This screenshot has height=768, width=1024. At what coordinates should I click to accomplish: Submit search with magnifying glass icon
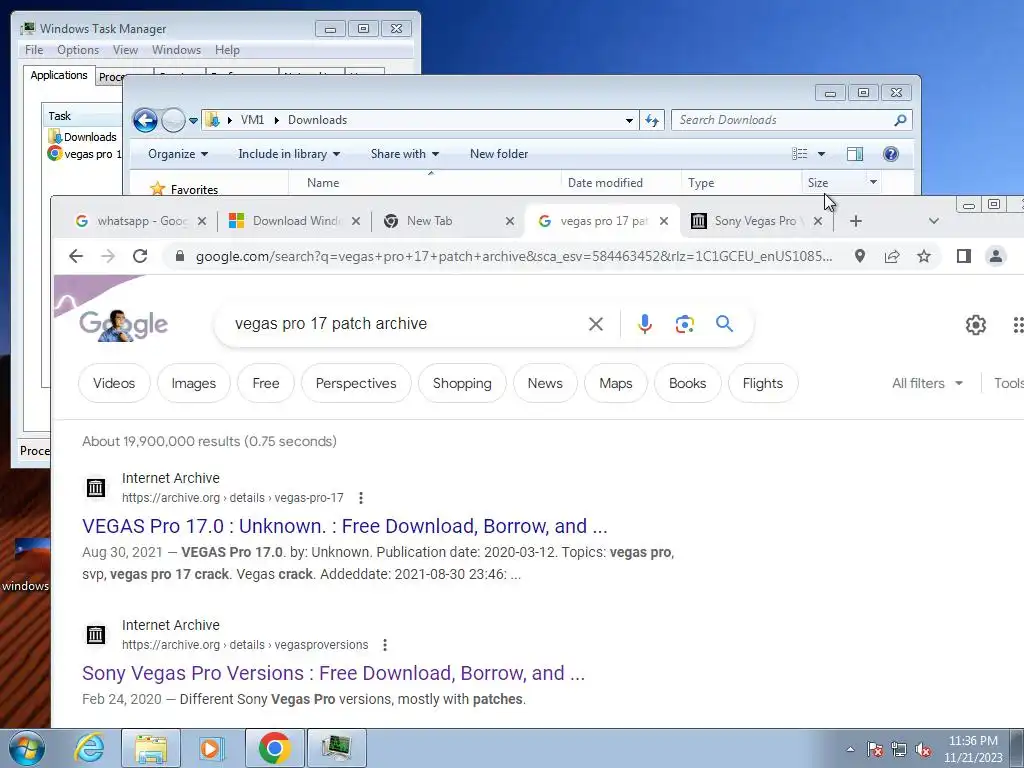pos(724,323)
